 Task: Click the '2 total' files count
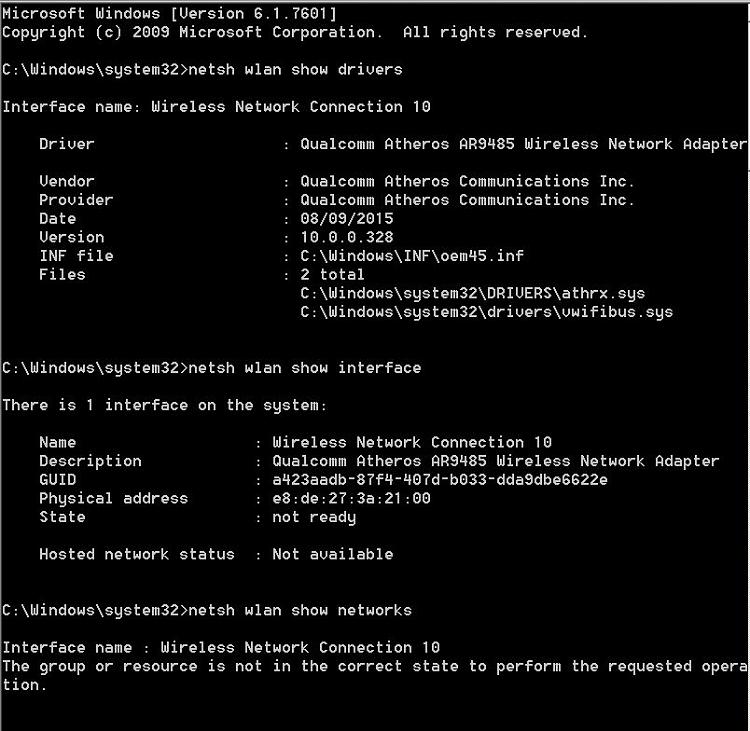tap(332, 275)
